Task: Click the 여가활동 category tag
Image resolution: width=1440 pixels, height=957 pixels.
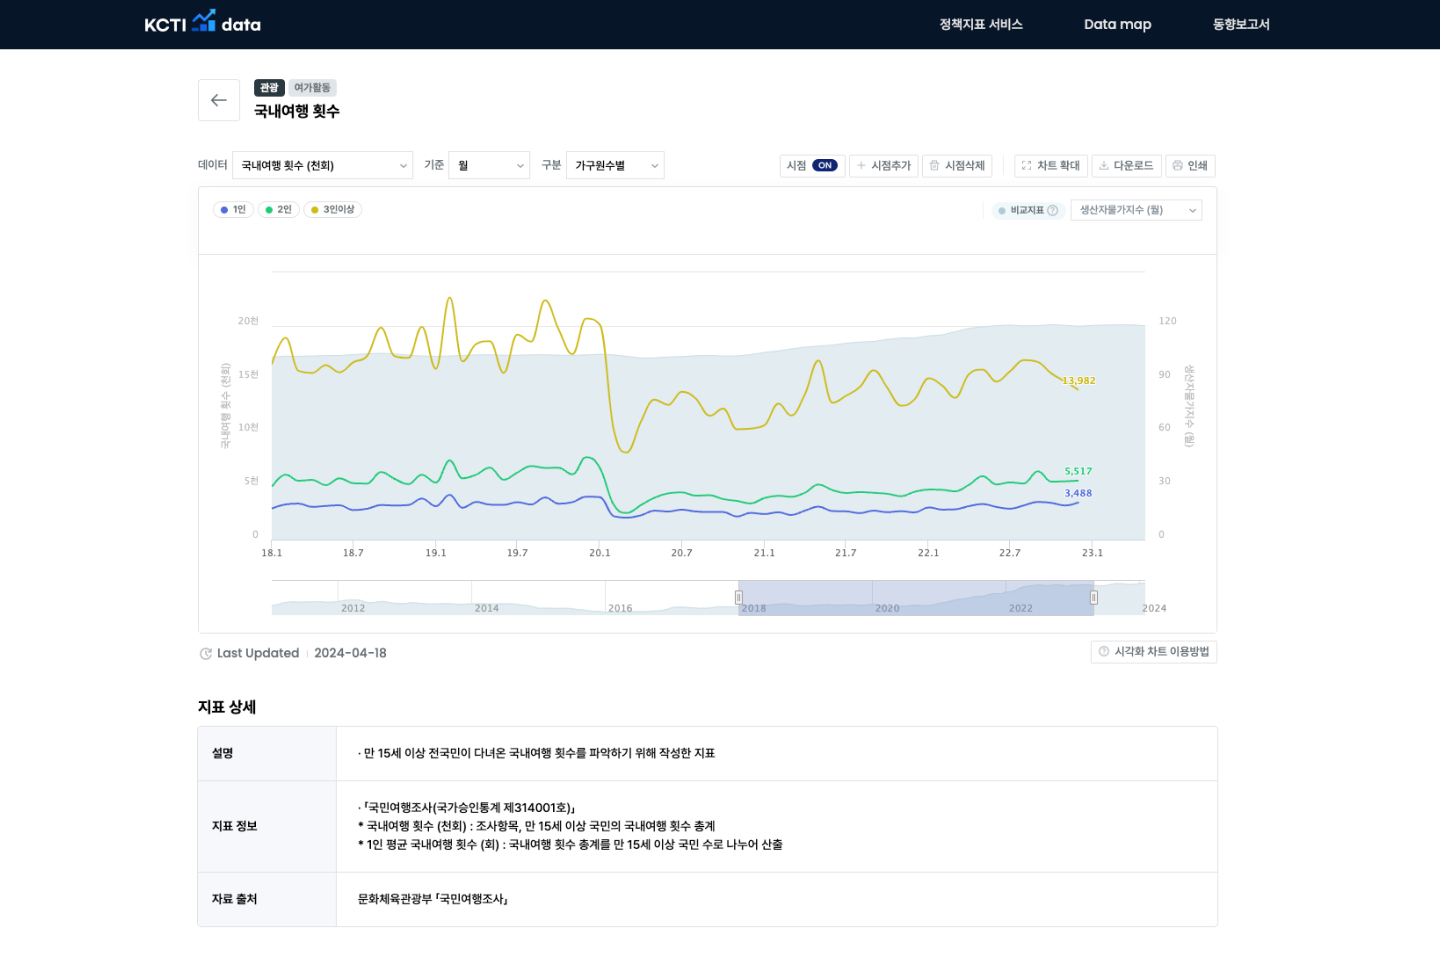Action: click(x=312, y=88)
